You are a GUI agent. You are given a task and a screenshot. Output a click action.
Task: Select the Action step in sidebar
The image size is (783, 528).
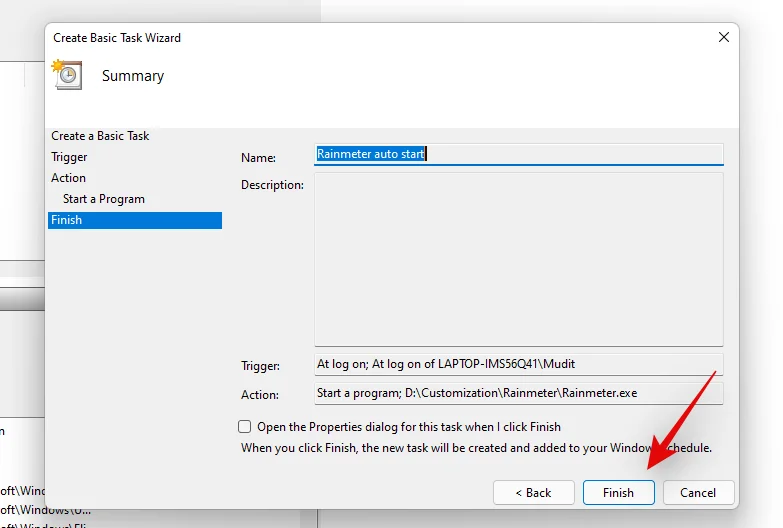tap(68, 178)
